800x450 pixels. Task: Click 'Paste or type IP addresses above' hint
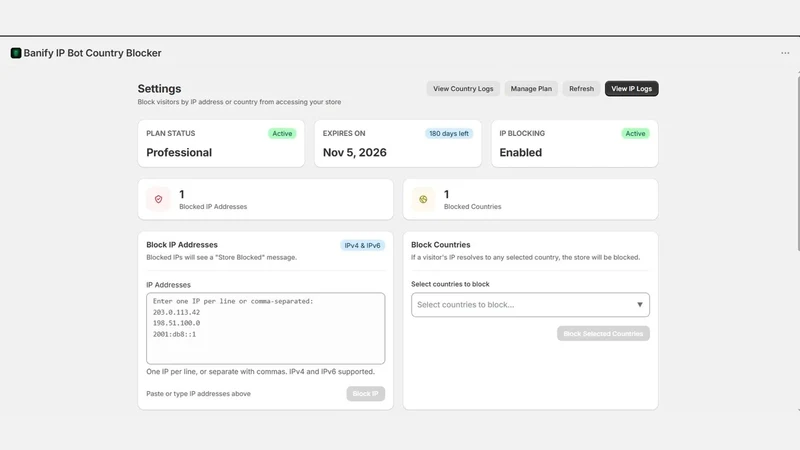point(198,394)
